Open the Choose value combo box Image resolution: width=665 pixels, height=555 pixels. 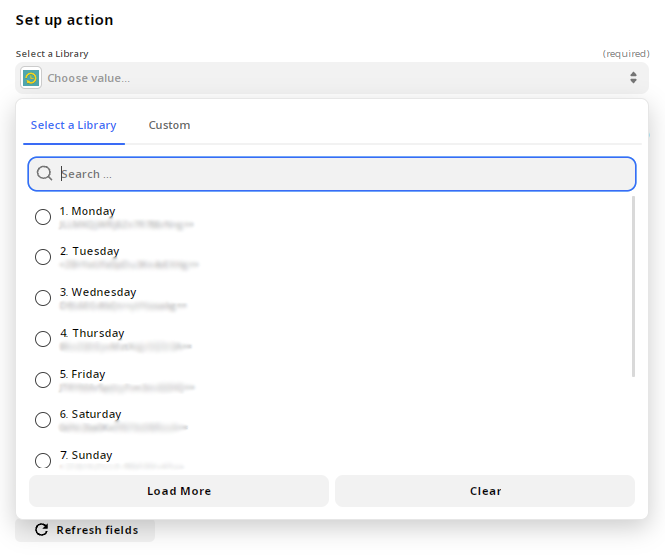[x=332, y=78]
